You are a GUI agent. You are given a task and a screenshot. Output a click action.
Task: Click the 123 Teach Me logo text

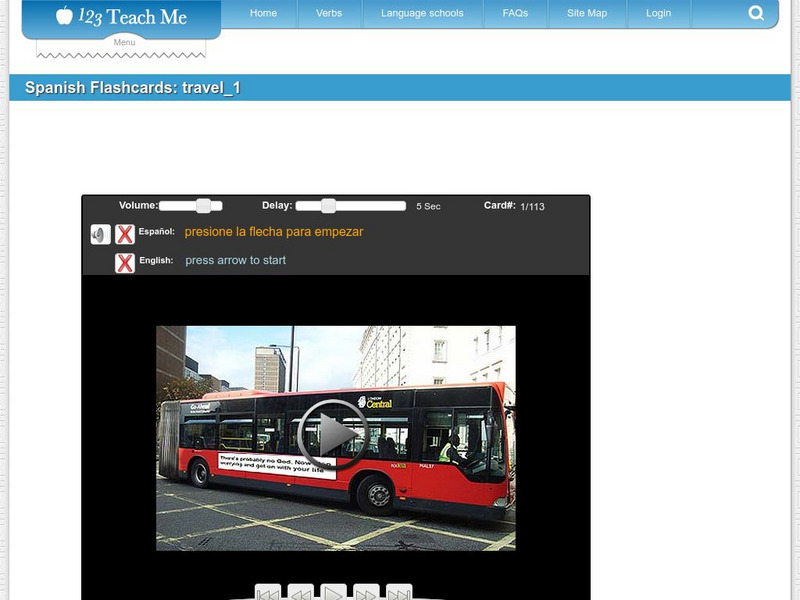point(133,16)
